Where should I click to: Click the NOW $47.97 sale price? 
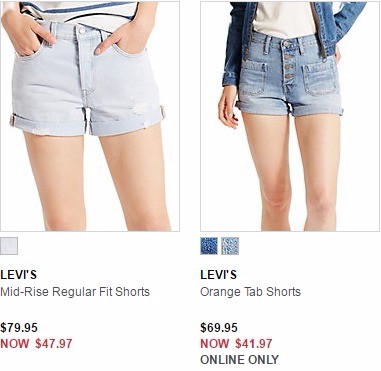(x=36, y=343)
